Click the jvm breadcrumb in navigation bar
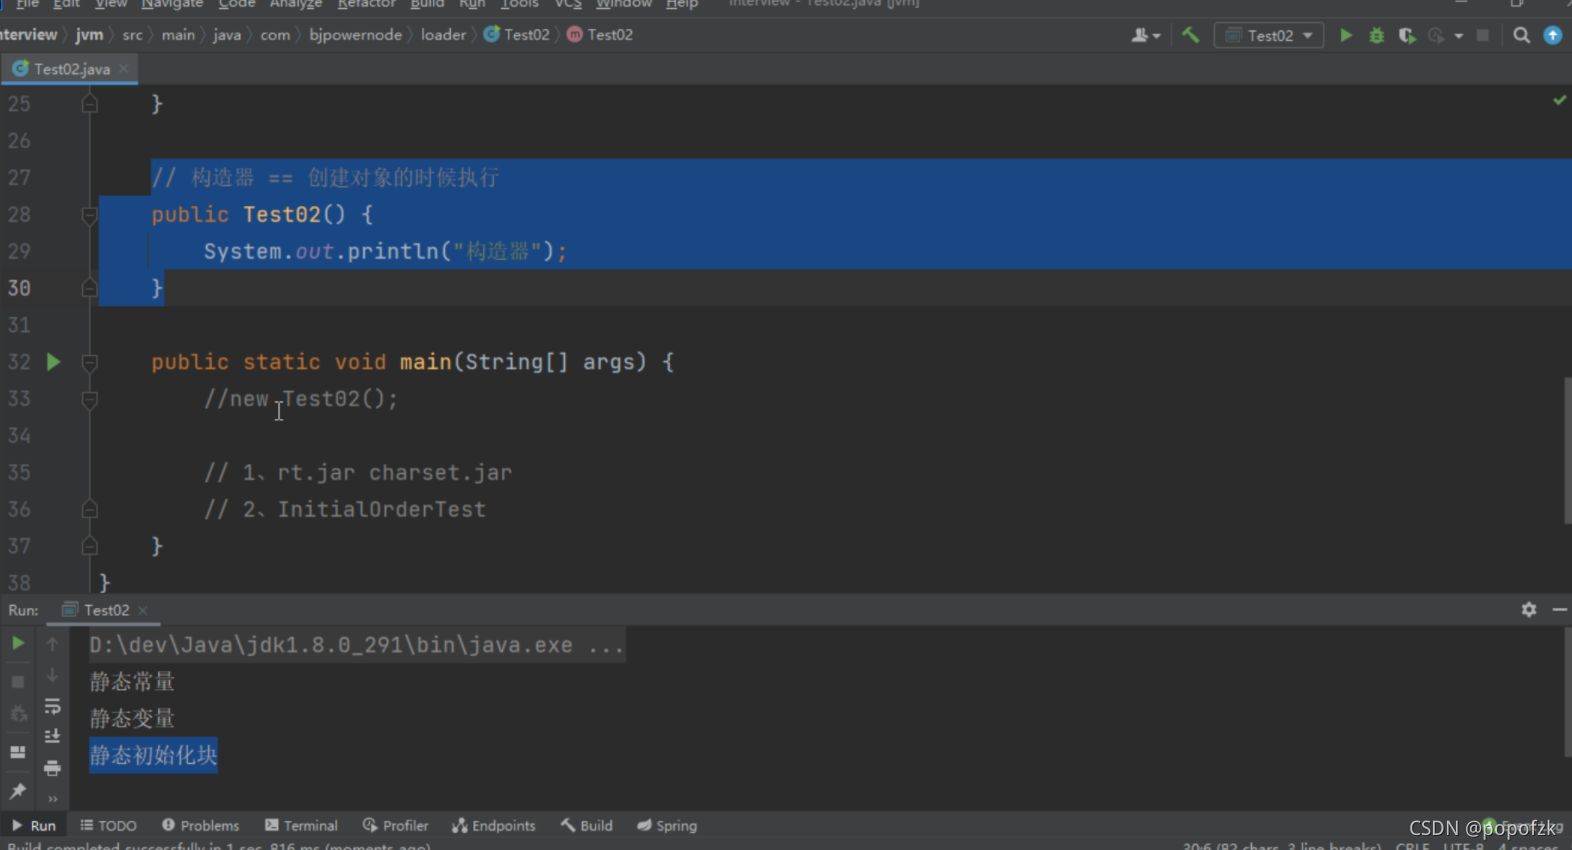This screenshot has width=1572, height=850. coord(89,35)
